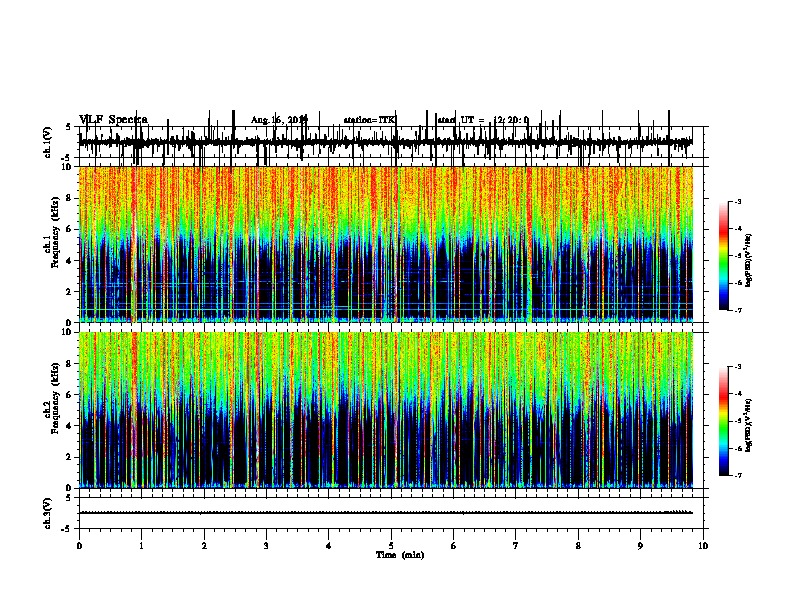This screenshot has width=792, height=612.
Task: Click the "-3" value on the ch.2 colorbar
Action: coord(738,367)
